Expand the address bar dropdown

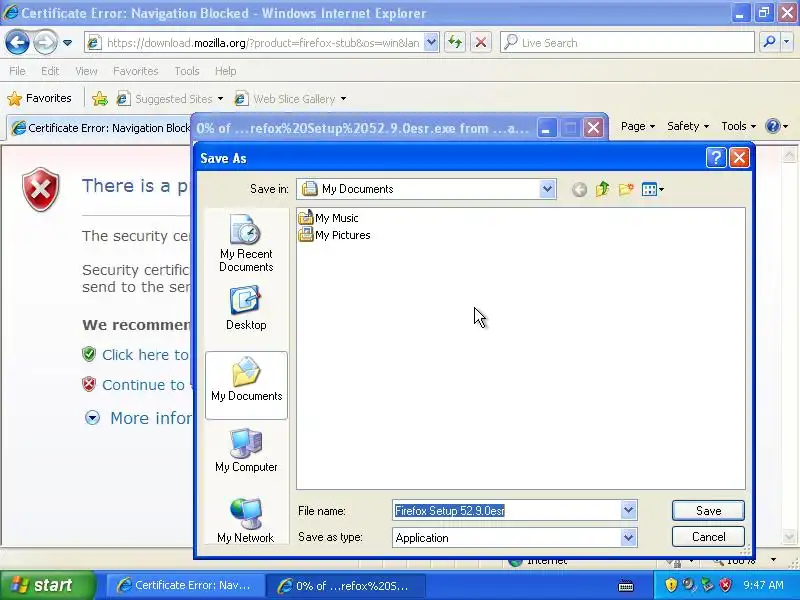(x=431, y=43)
